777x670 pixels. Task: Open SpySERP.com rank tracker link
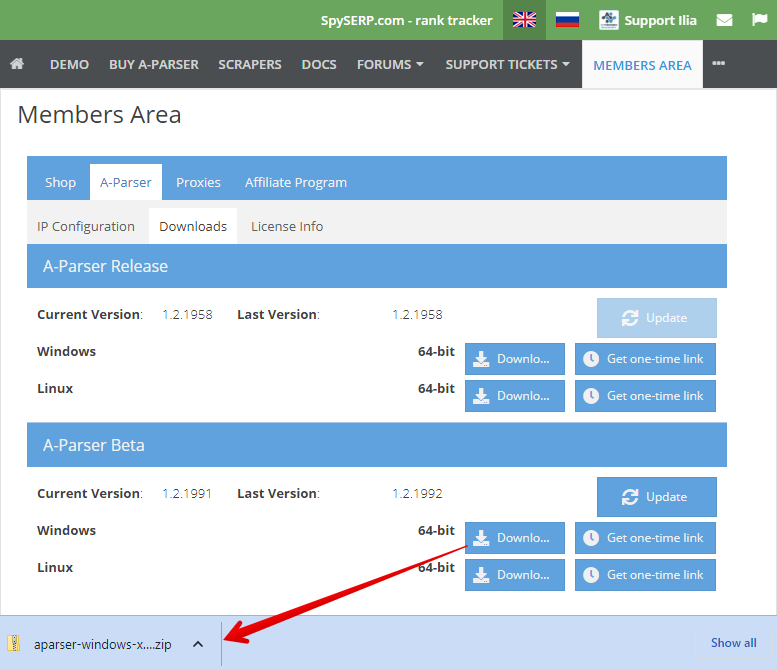pos(406,20)
